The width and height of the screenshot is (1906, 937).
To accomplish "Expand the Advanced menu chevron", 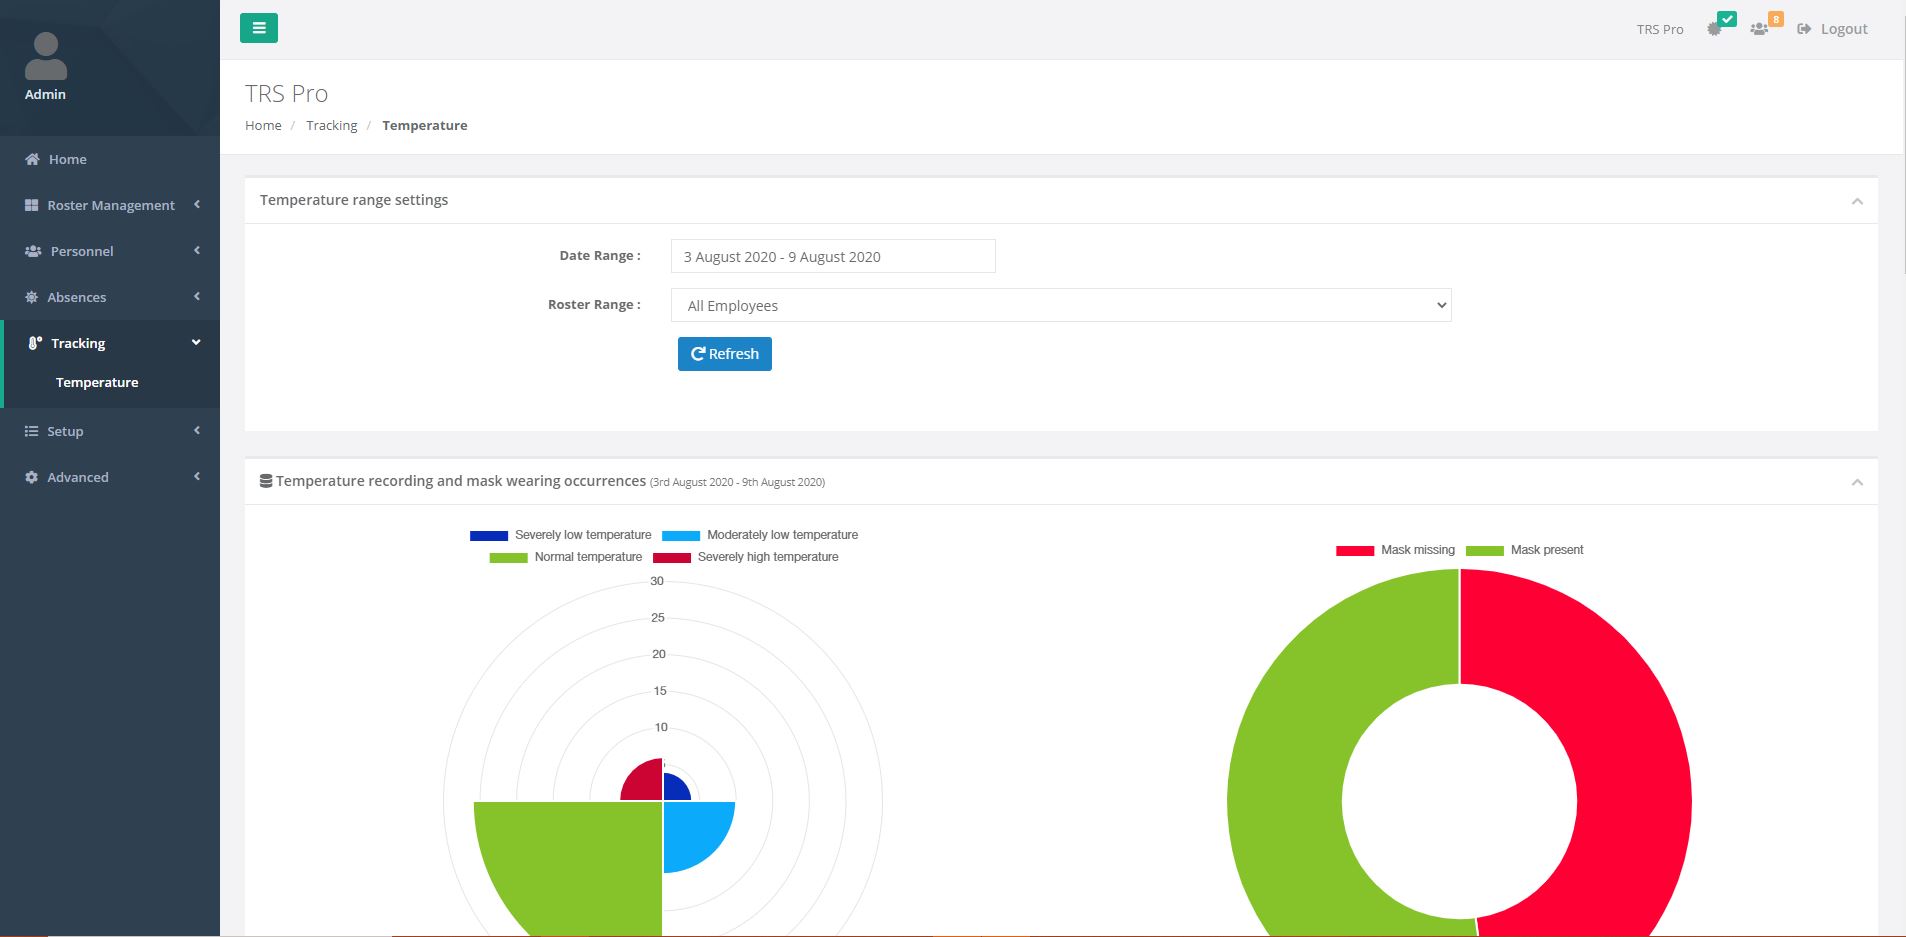I will tap(197, 476).
